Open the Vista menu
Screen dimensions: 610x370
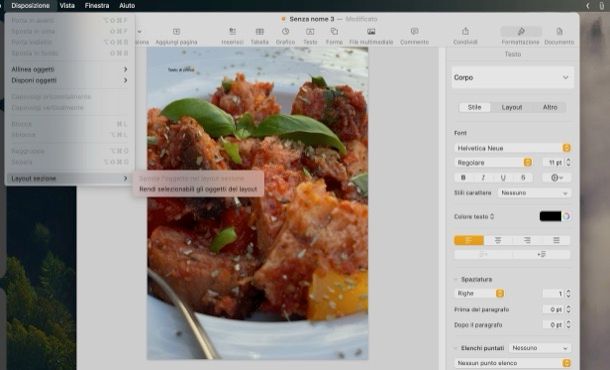pos(67,5)
